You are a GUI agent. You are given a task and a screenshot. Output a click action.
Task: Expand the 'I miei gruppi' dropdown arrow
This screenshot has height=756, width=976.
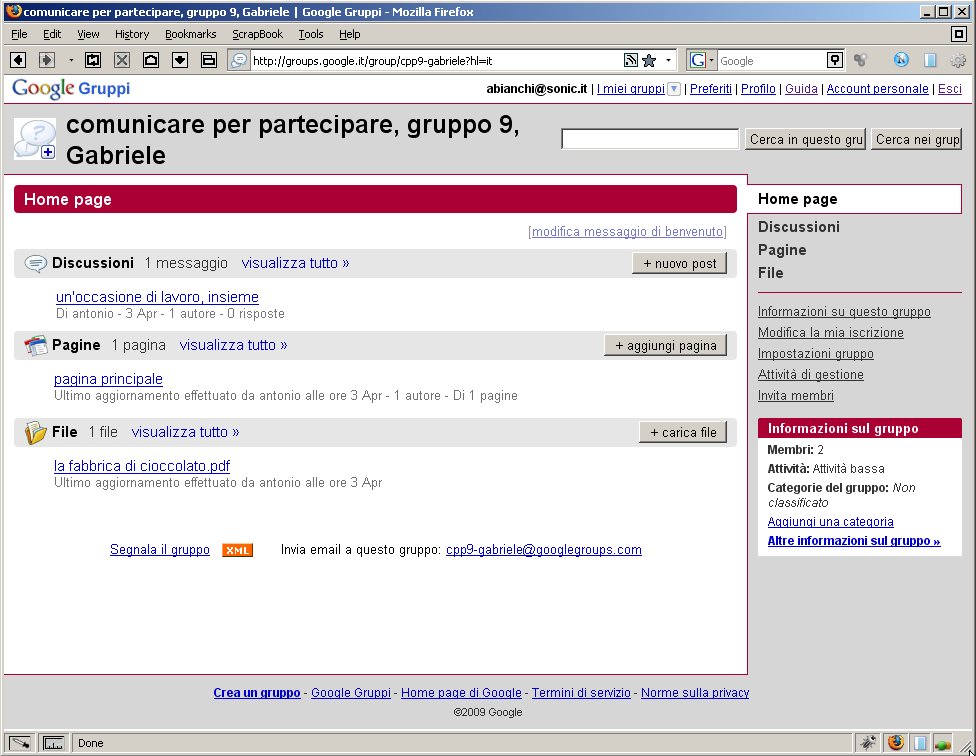point(674,89)
